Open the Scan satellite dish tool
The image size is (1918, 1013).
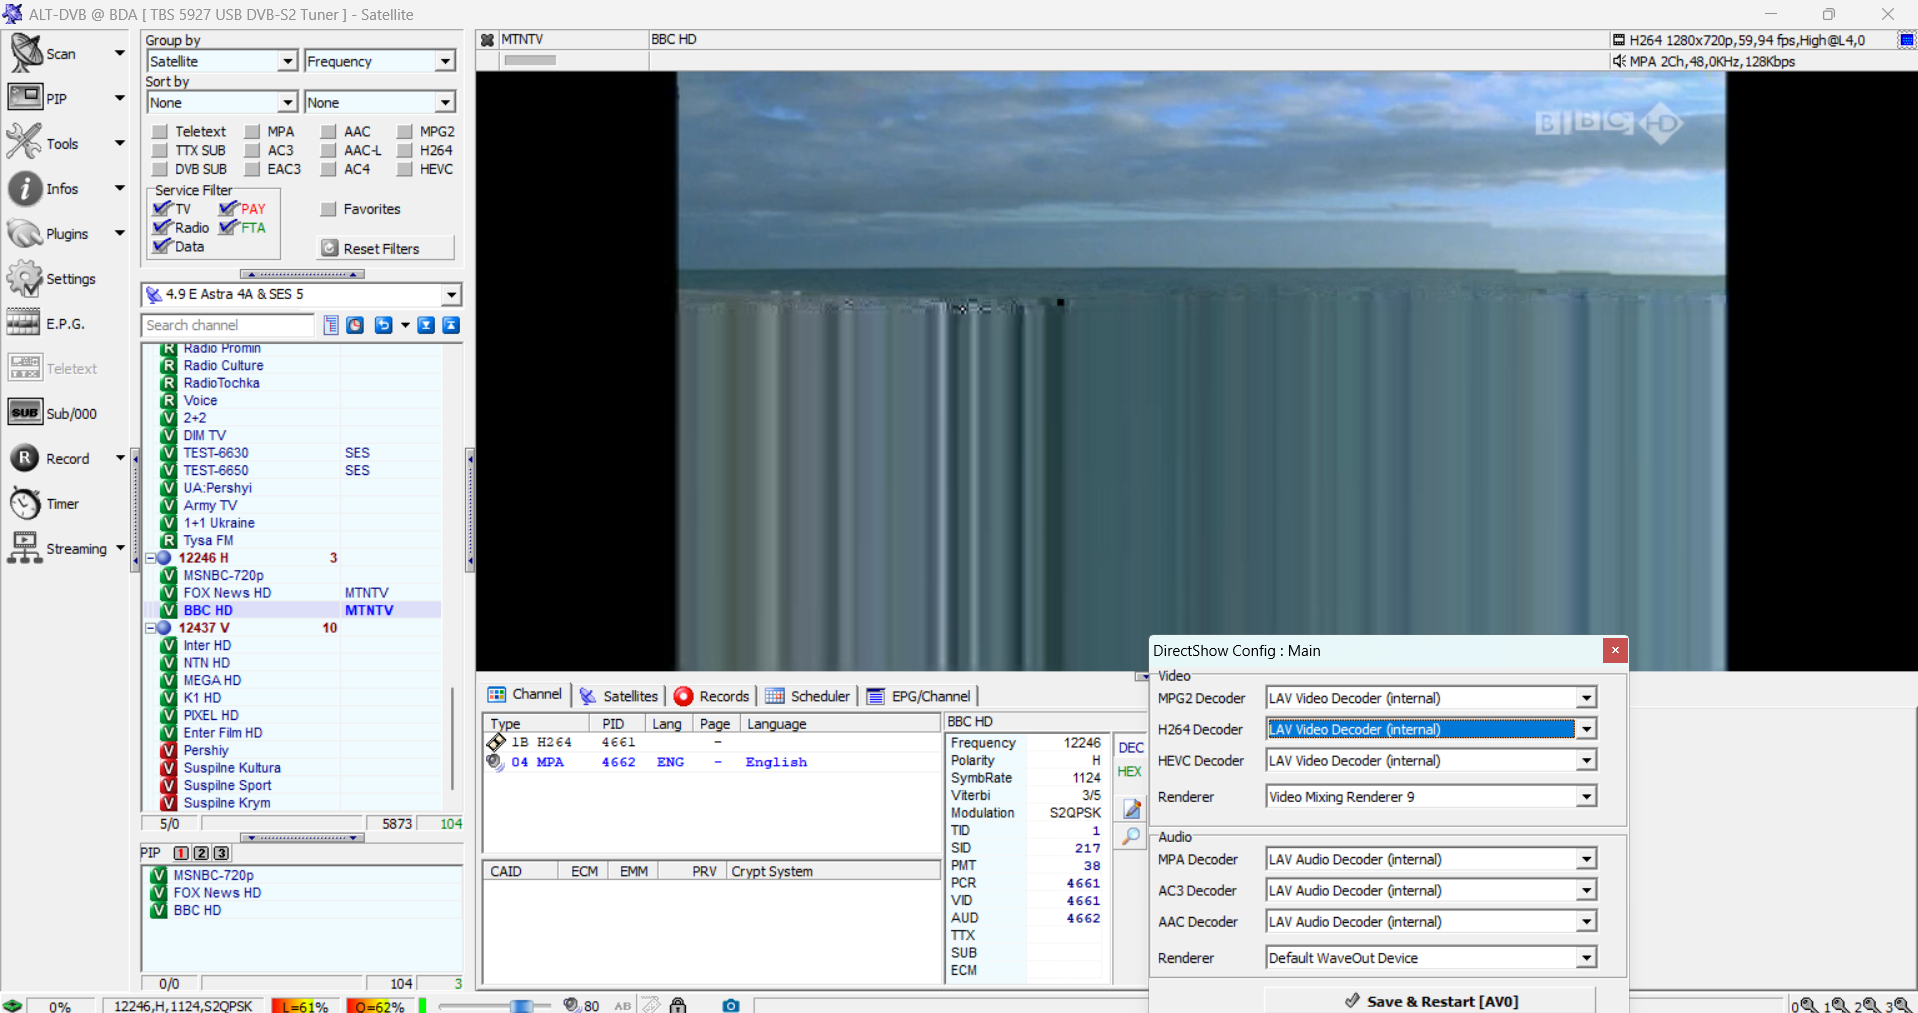[x=43, y=53]
